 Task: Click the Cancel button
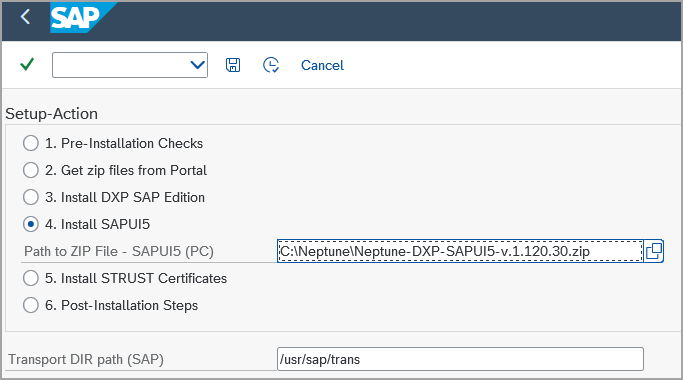322,65
